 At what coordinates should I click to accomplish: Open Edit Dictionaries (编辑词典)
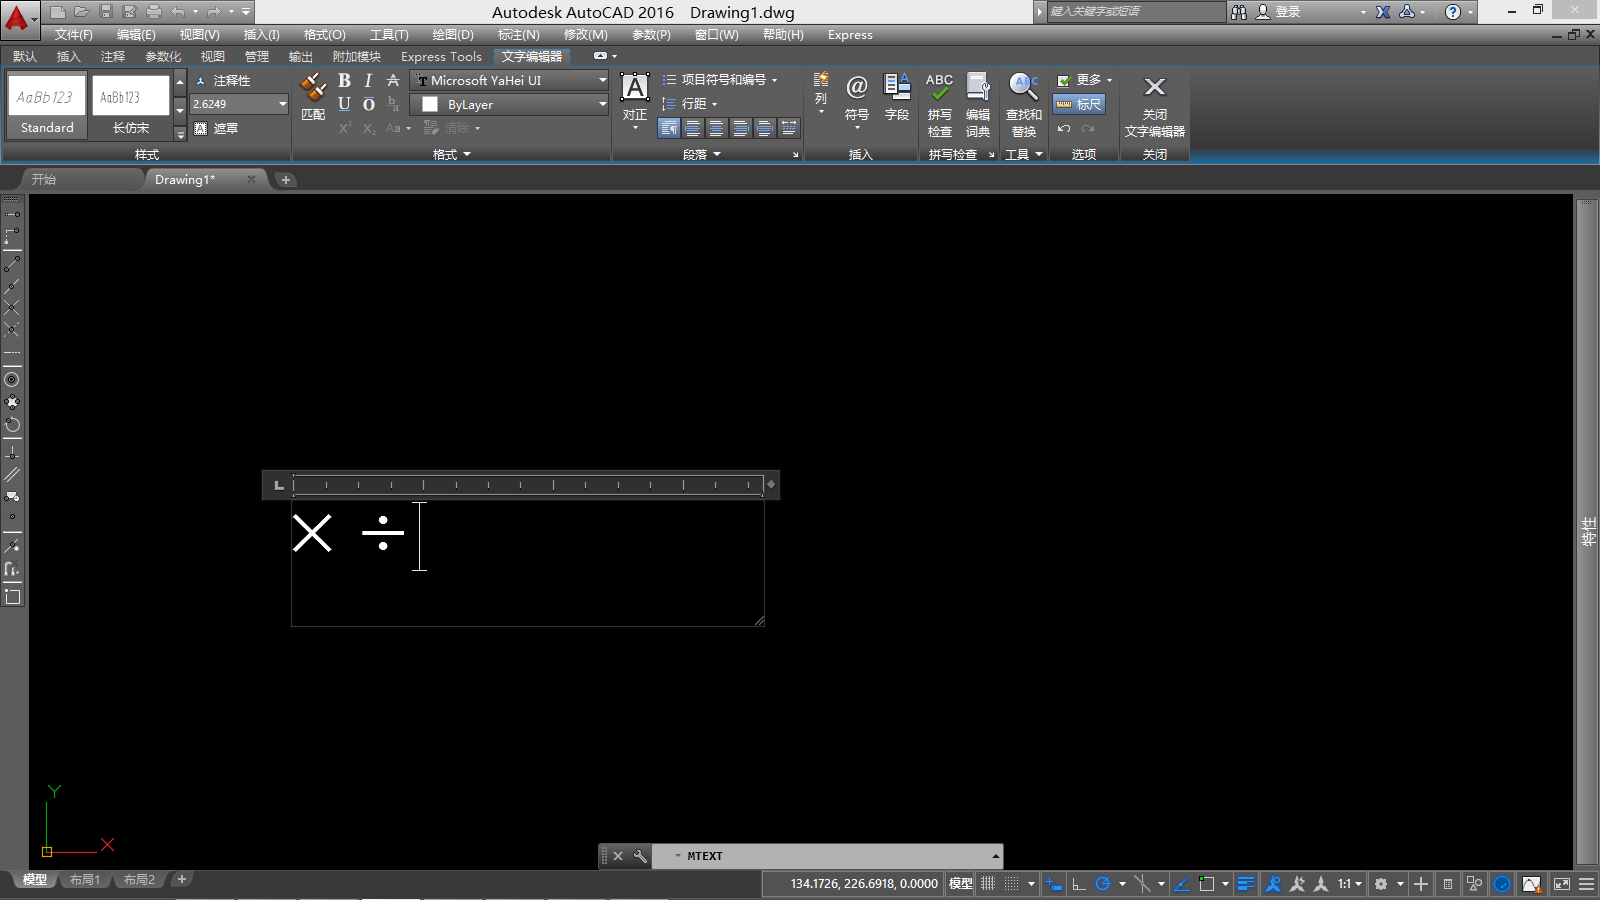coord(978,105)
